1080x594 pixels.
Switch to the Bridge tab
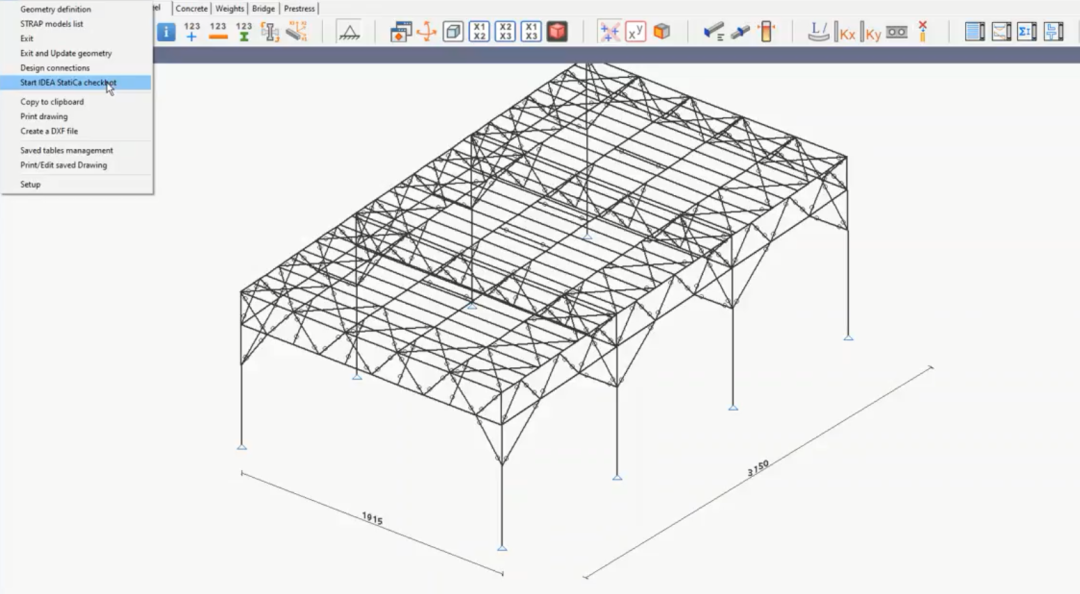(x=264, y=9)
